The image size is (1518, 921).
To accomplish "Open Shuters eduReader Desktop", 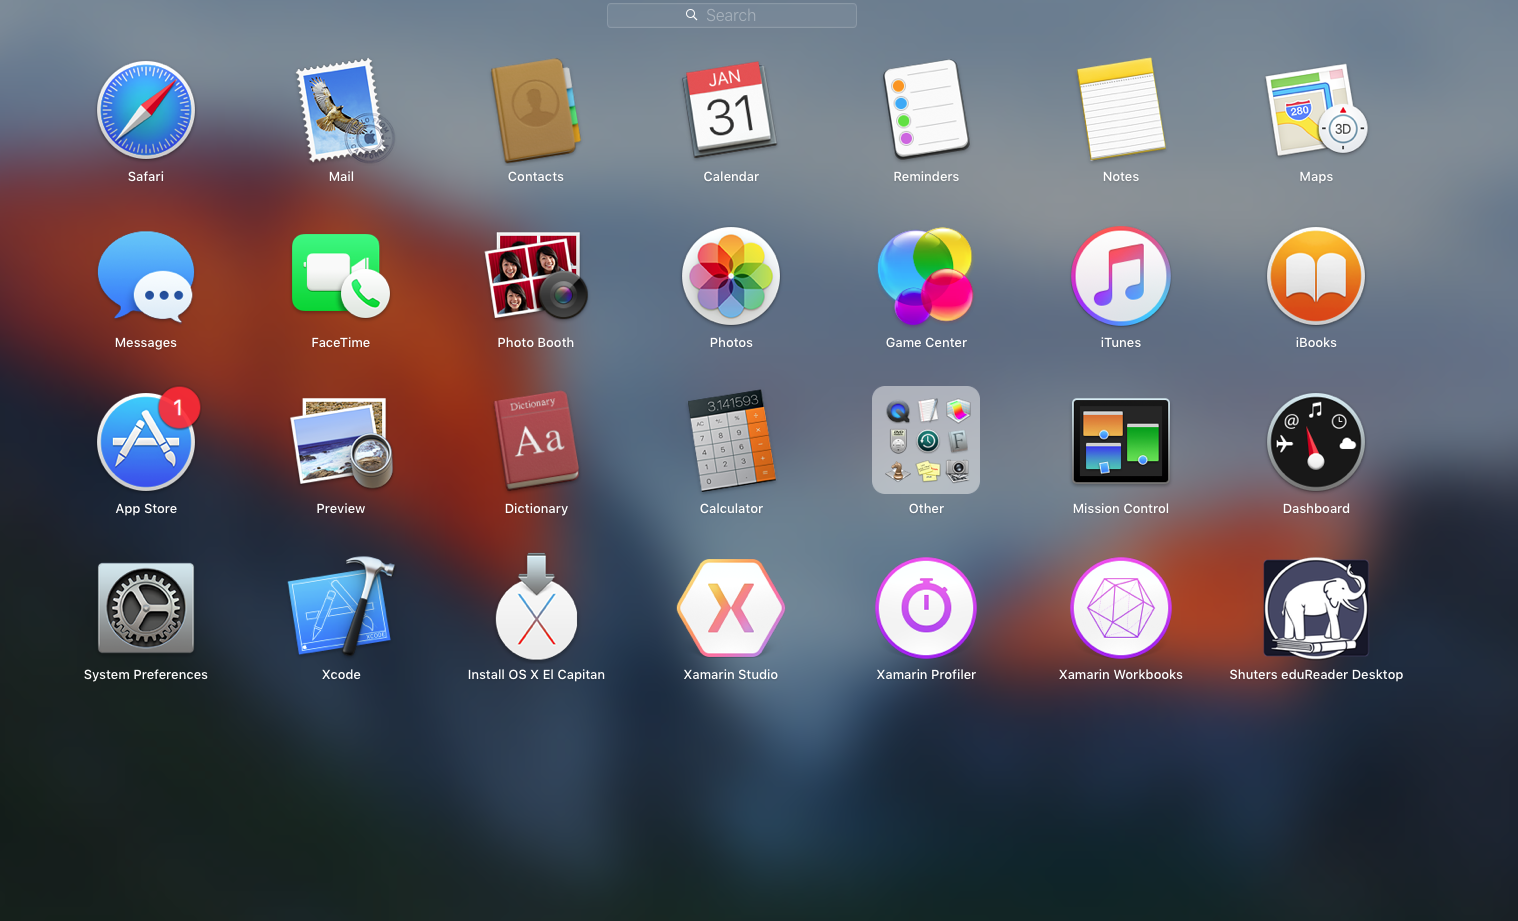I will pos(1316,608).
